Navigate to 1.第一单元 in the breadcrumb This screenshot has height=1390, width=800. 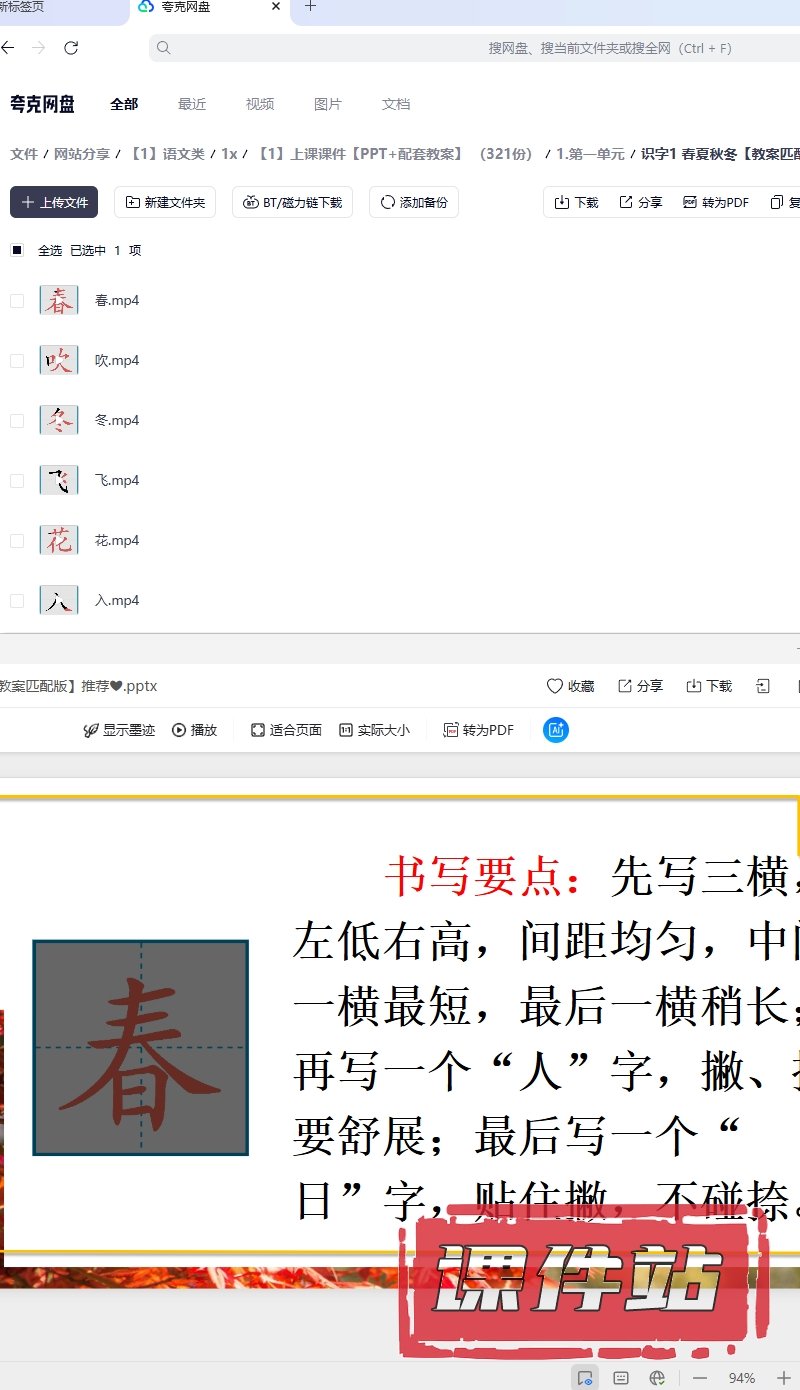(x=590, y=154)
